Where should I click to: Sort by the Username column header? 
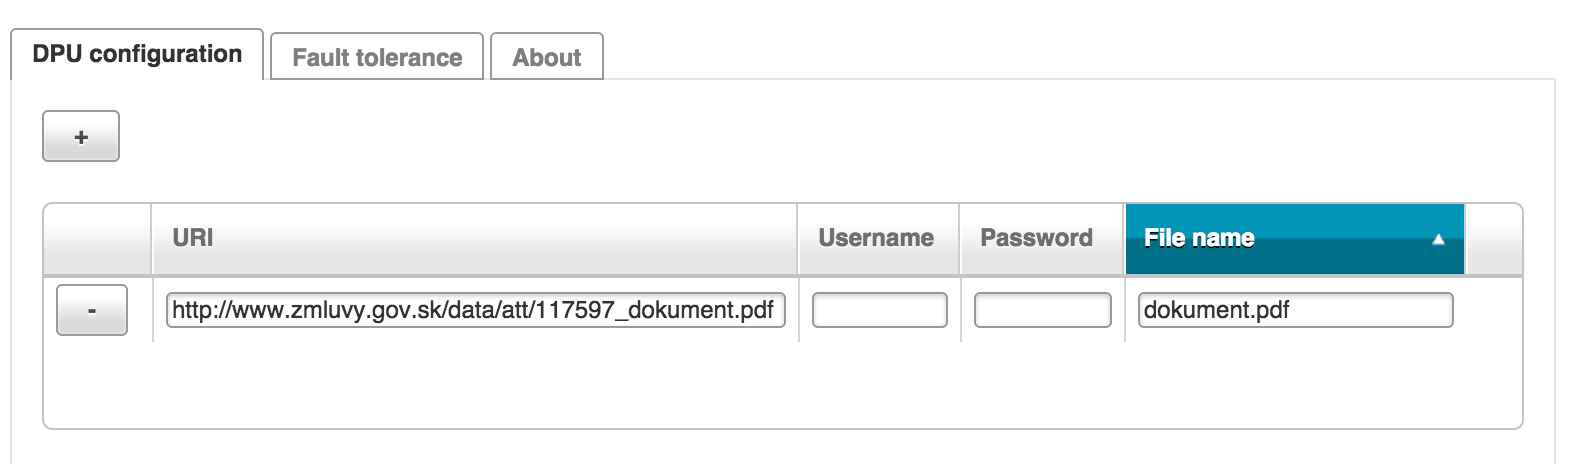[x=876, y=238]
